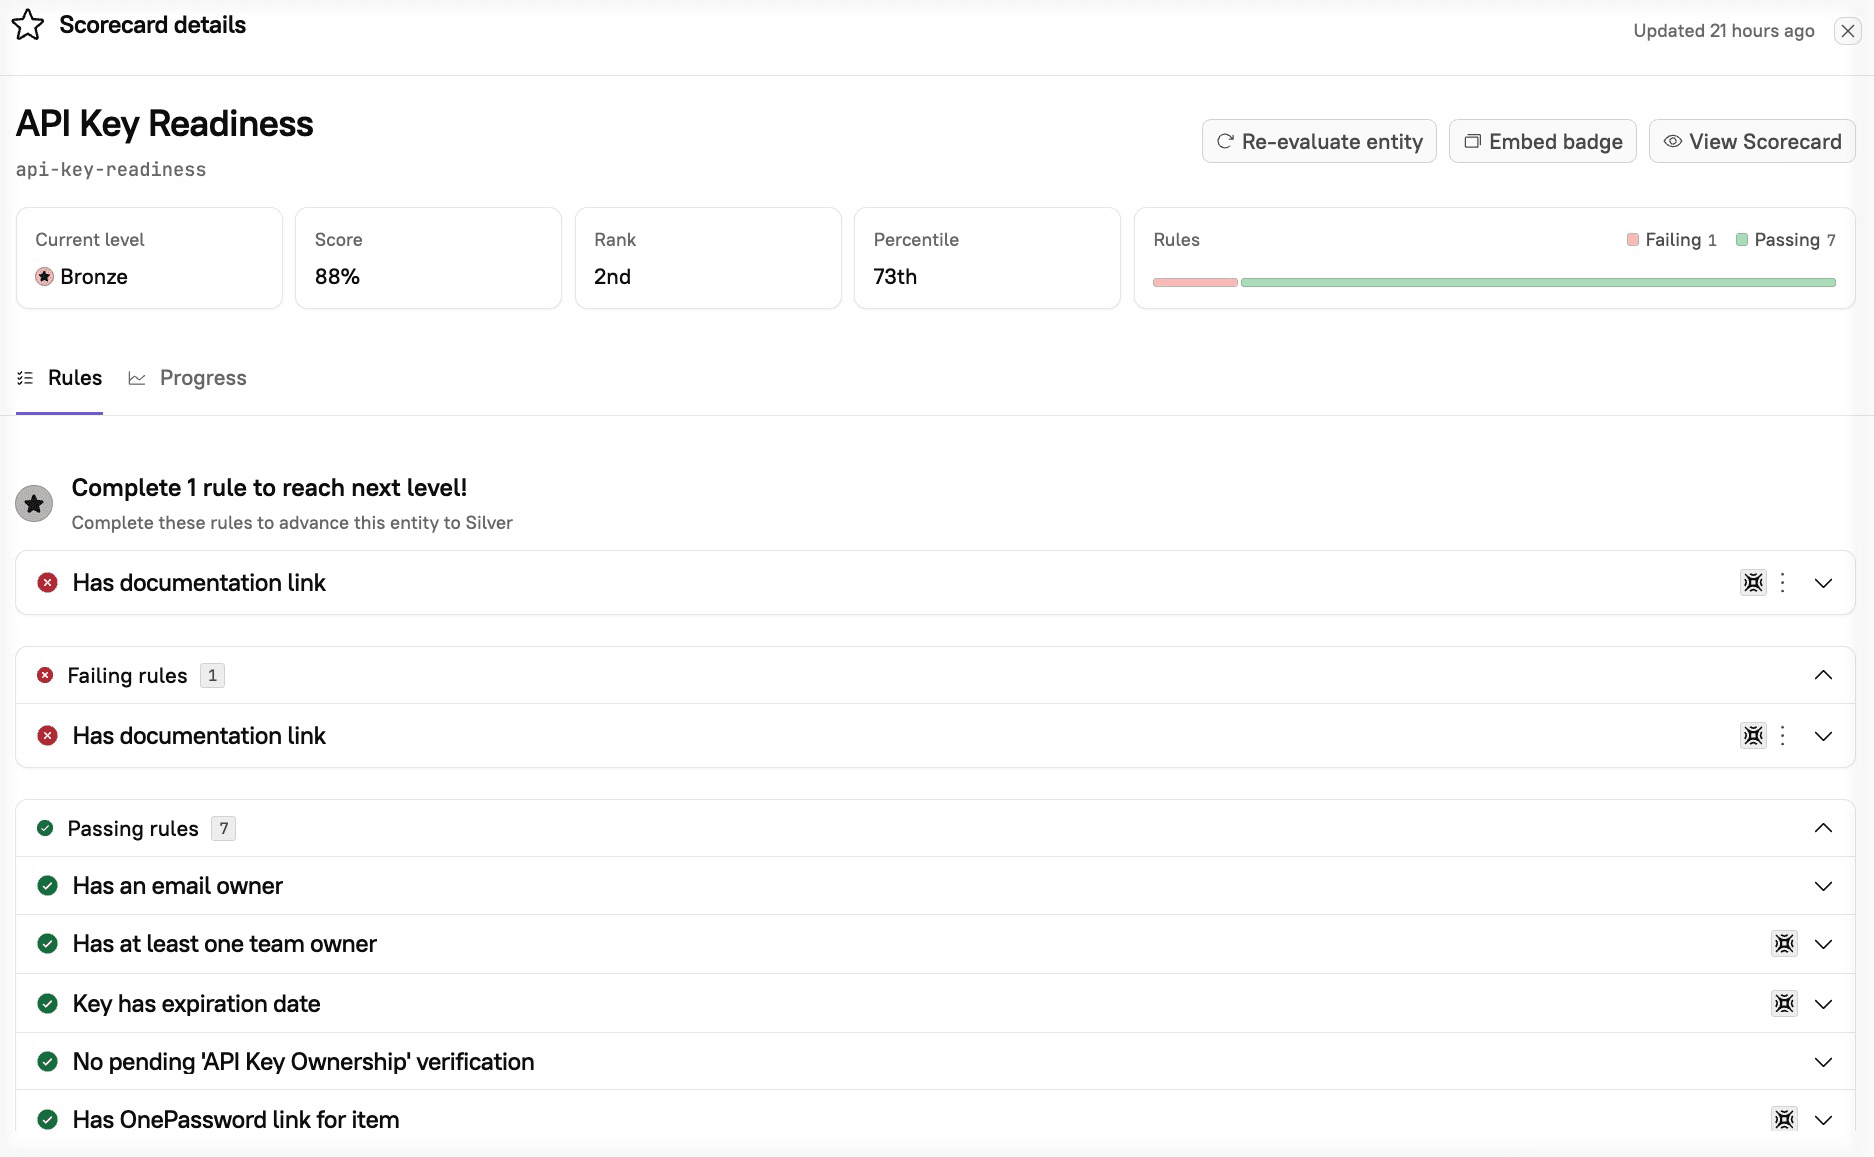Viewport: 1874px width, 1157px height.
Task: Collapse the Passing rules section
Action: pos(1823,828)
